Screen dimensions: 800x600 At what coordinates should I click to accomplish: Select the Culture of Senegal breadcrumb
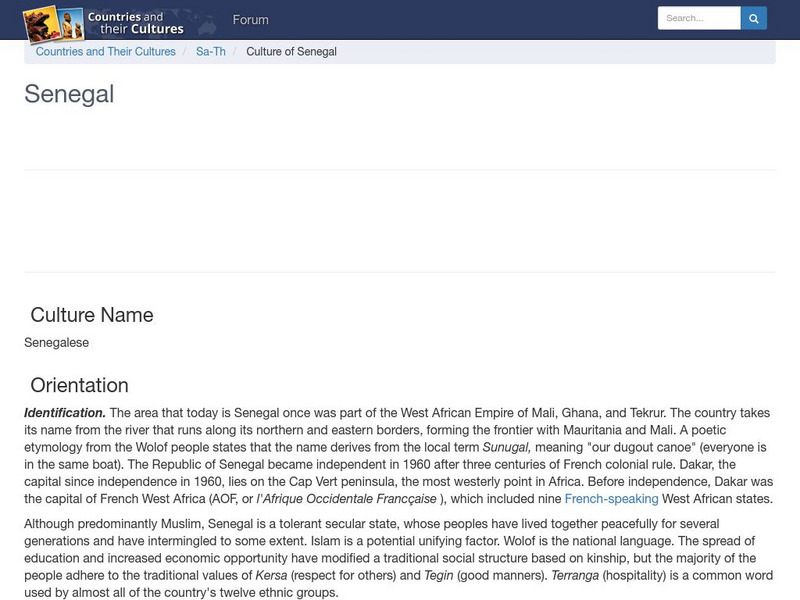click(x=291, y=52)
